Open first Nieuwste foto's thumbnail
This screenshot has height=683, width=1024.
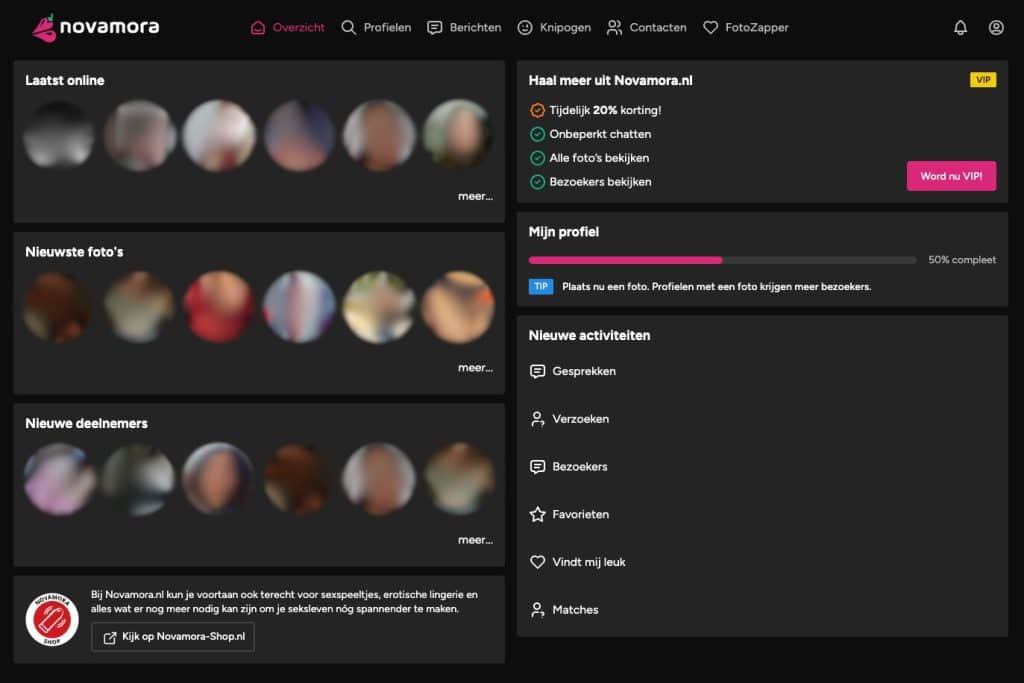click(x=59, y=307)
